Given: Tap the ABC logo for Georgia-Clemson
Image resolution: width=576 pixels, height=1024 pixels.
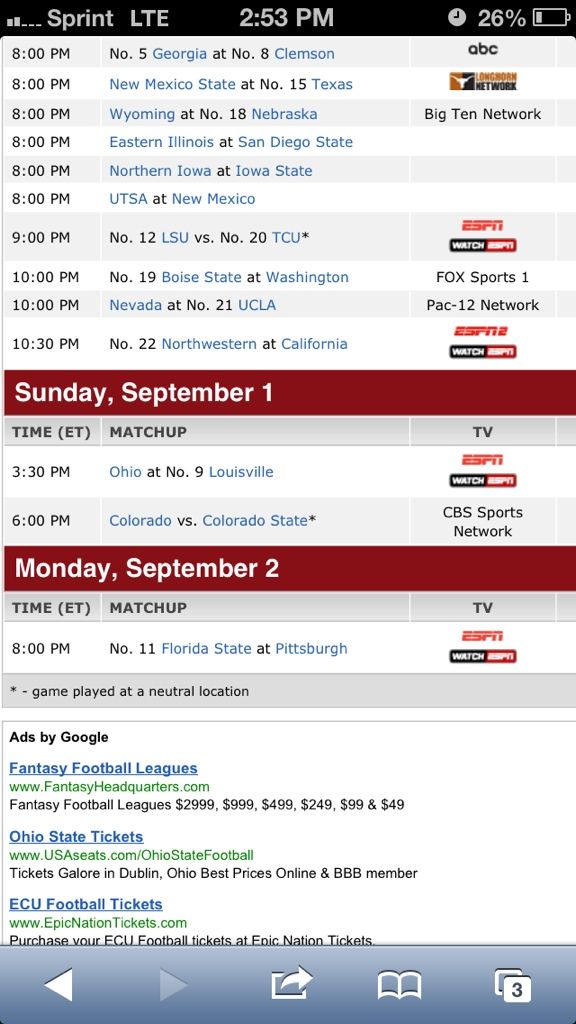Looking at the screenshot, I should (483, 49).
